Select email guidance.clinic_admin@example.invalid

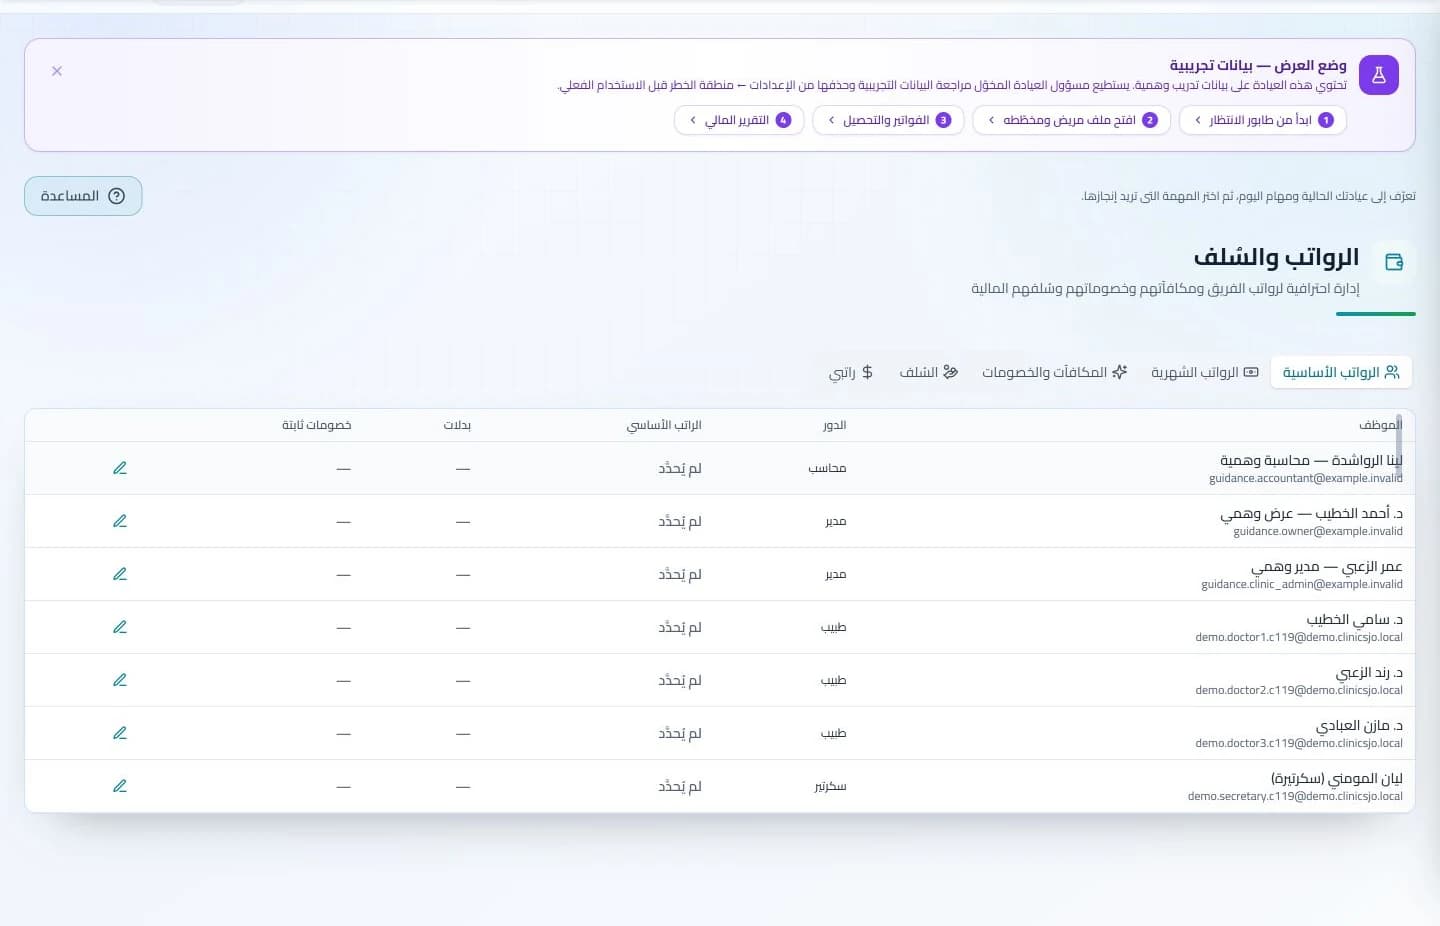pyautogui.click(x=1302, y=584)
